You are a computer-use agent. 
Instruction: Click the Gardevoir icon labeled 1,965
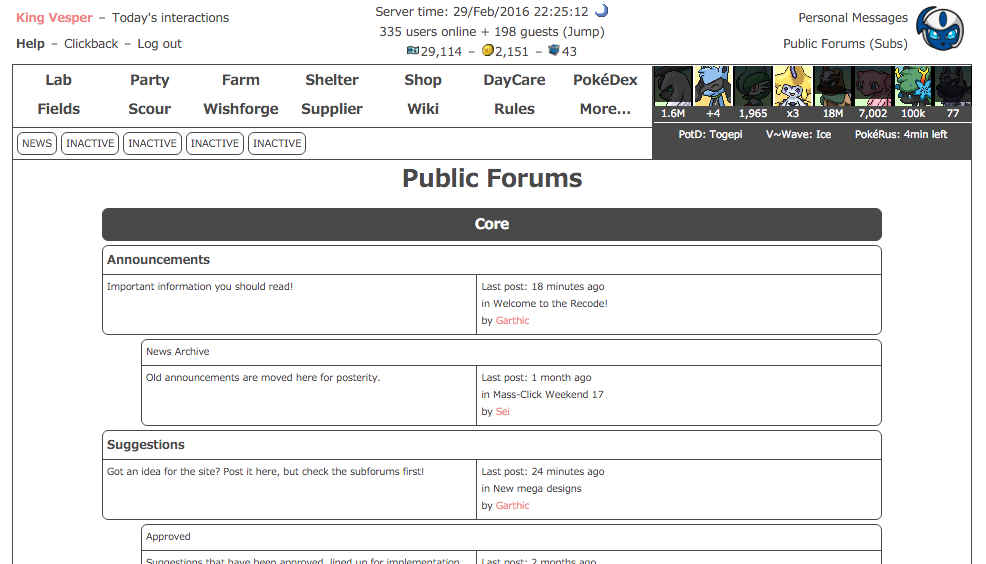tap(753, 87)
